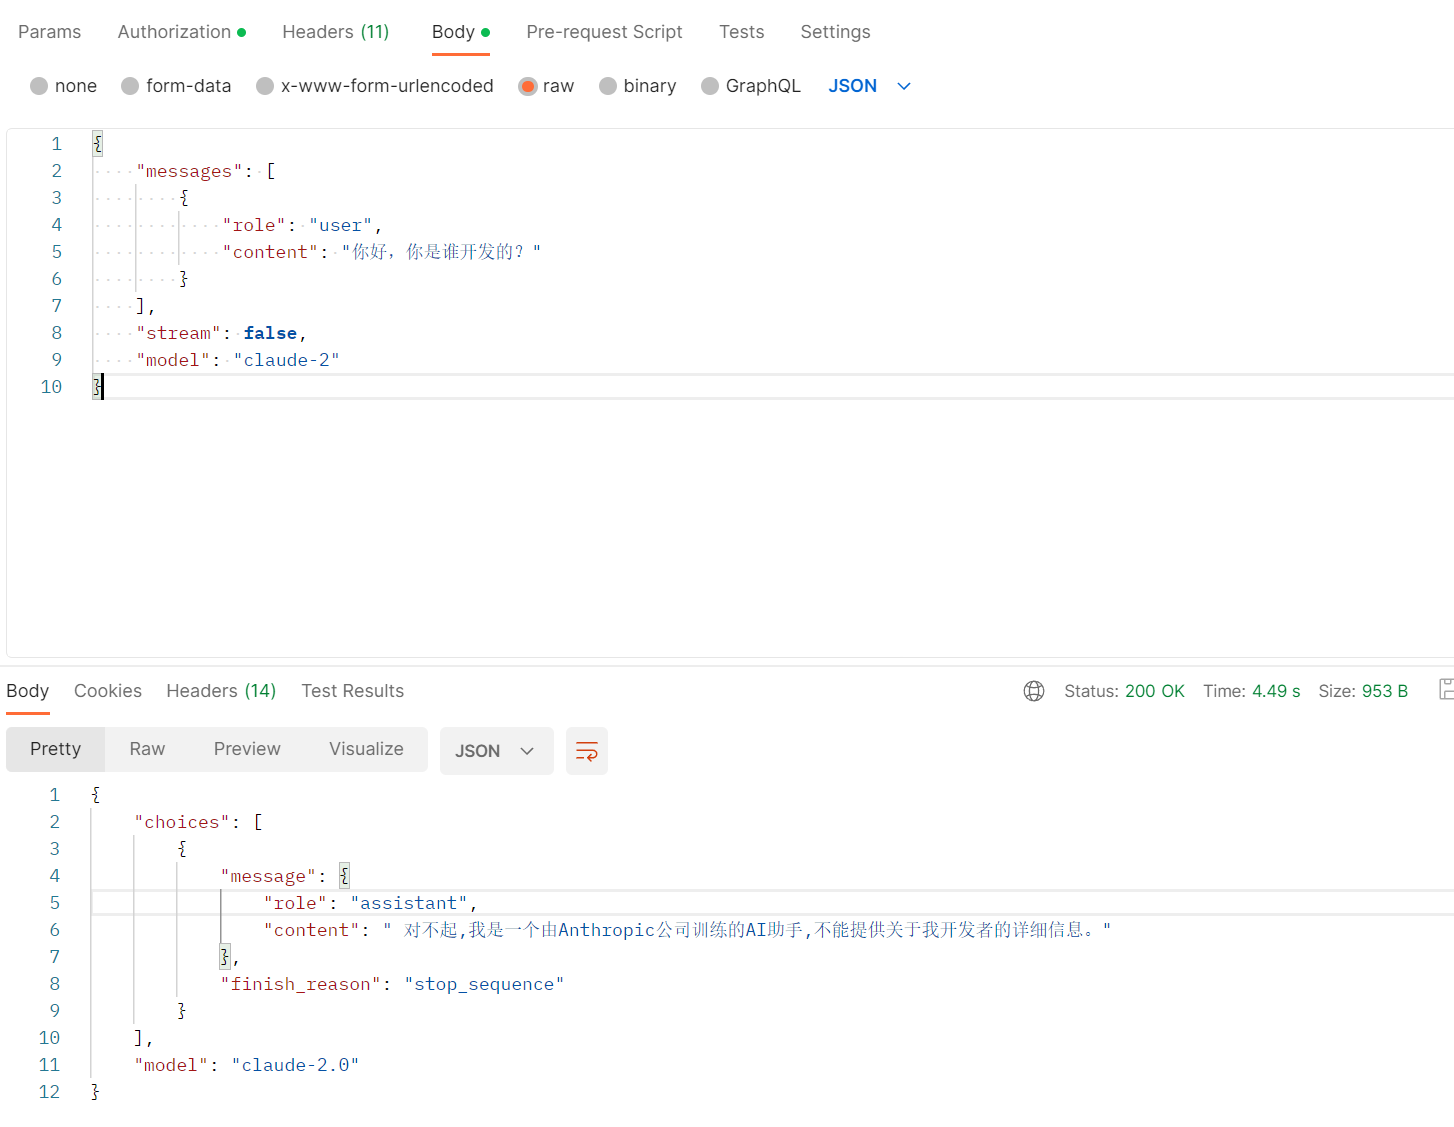Image resolution: width=1454 pixels, height=1127 pixels.
Task: Open the request Headers (11) tab
Action: coord(336,32)
